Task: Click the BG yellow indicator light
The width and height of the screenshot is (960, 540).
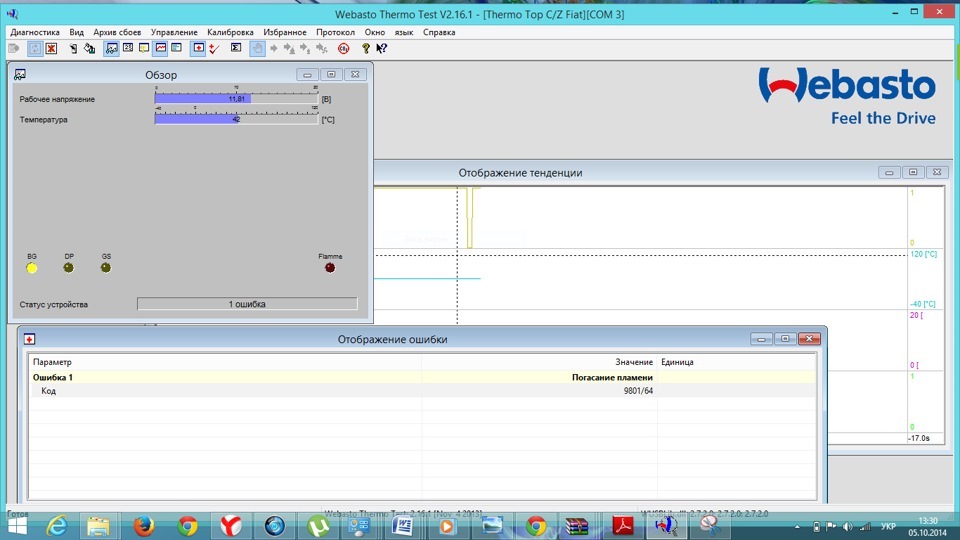Action: tap(32, 268)
